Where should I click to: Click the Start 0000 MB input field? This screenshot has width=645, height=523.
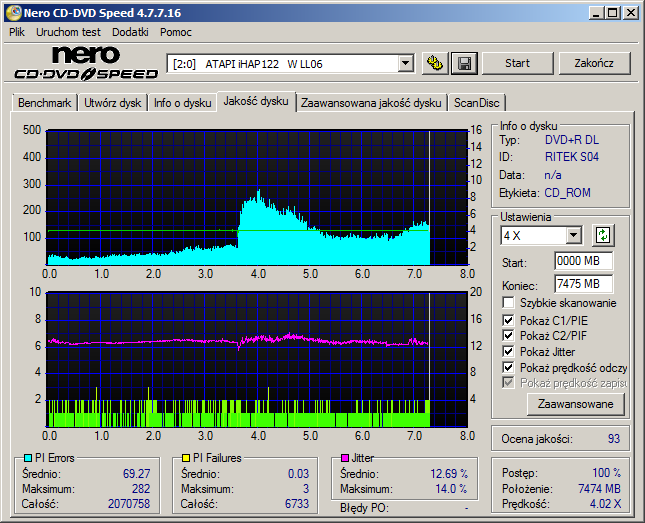[x=583, y=261]
